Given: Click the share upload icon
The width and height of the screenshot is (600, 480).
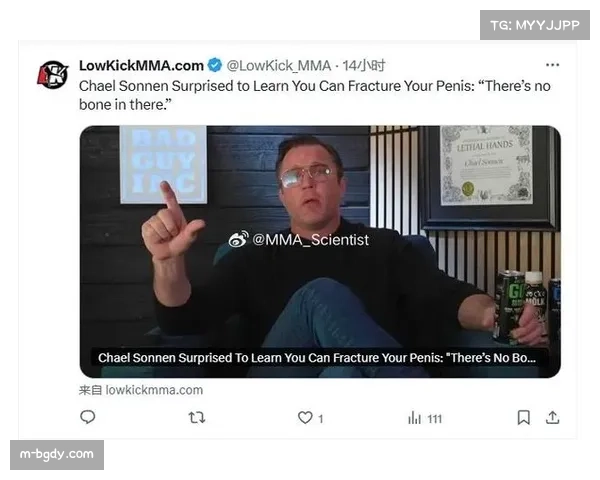Looking at the screenshot, I should [x=552, y=417].
